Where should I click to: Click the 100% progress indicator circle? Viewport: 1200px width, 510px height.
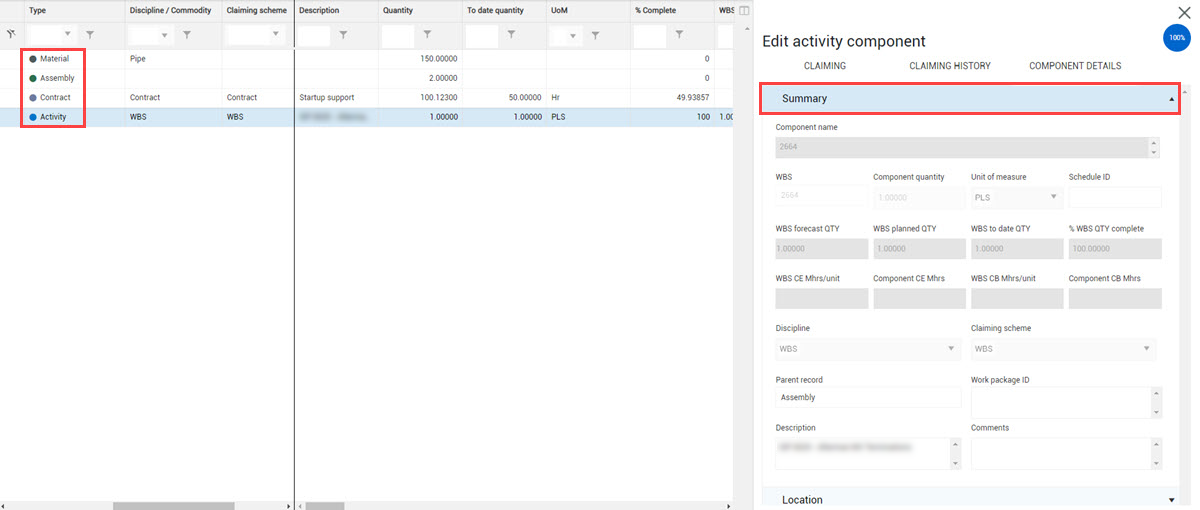pos(1177,38)
